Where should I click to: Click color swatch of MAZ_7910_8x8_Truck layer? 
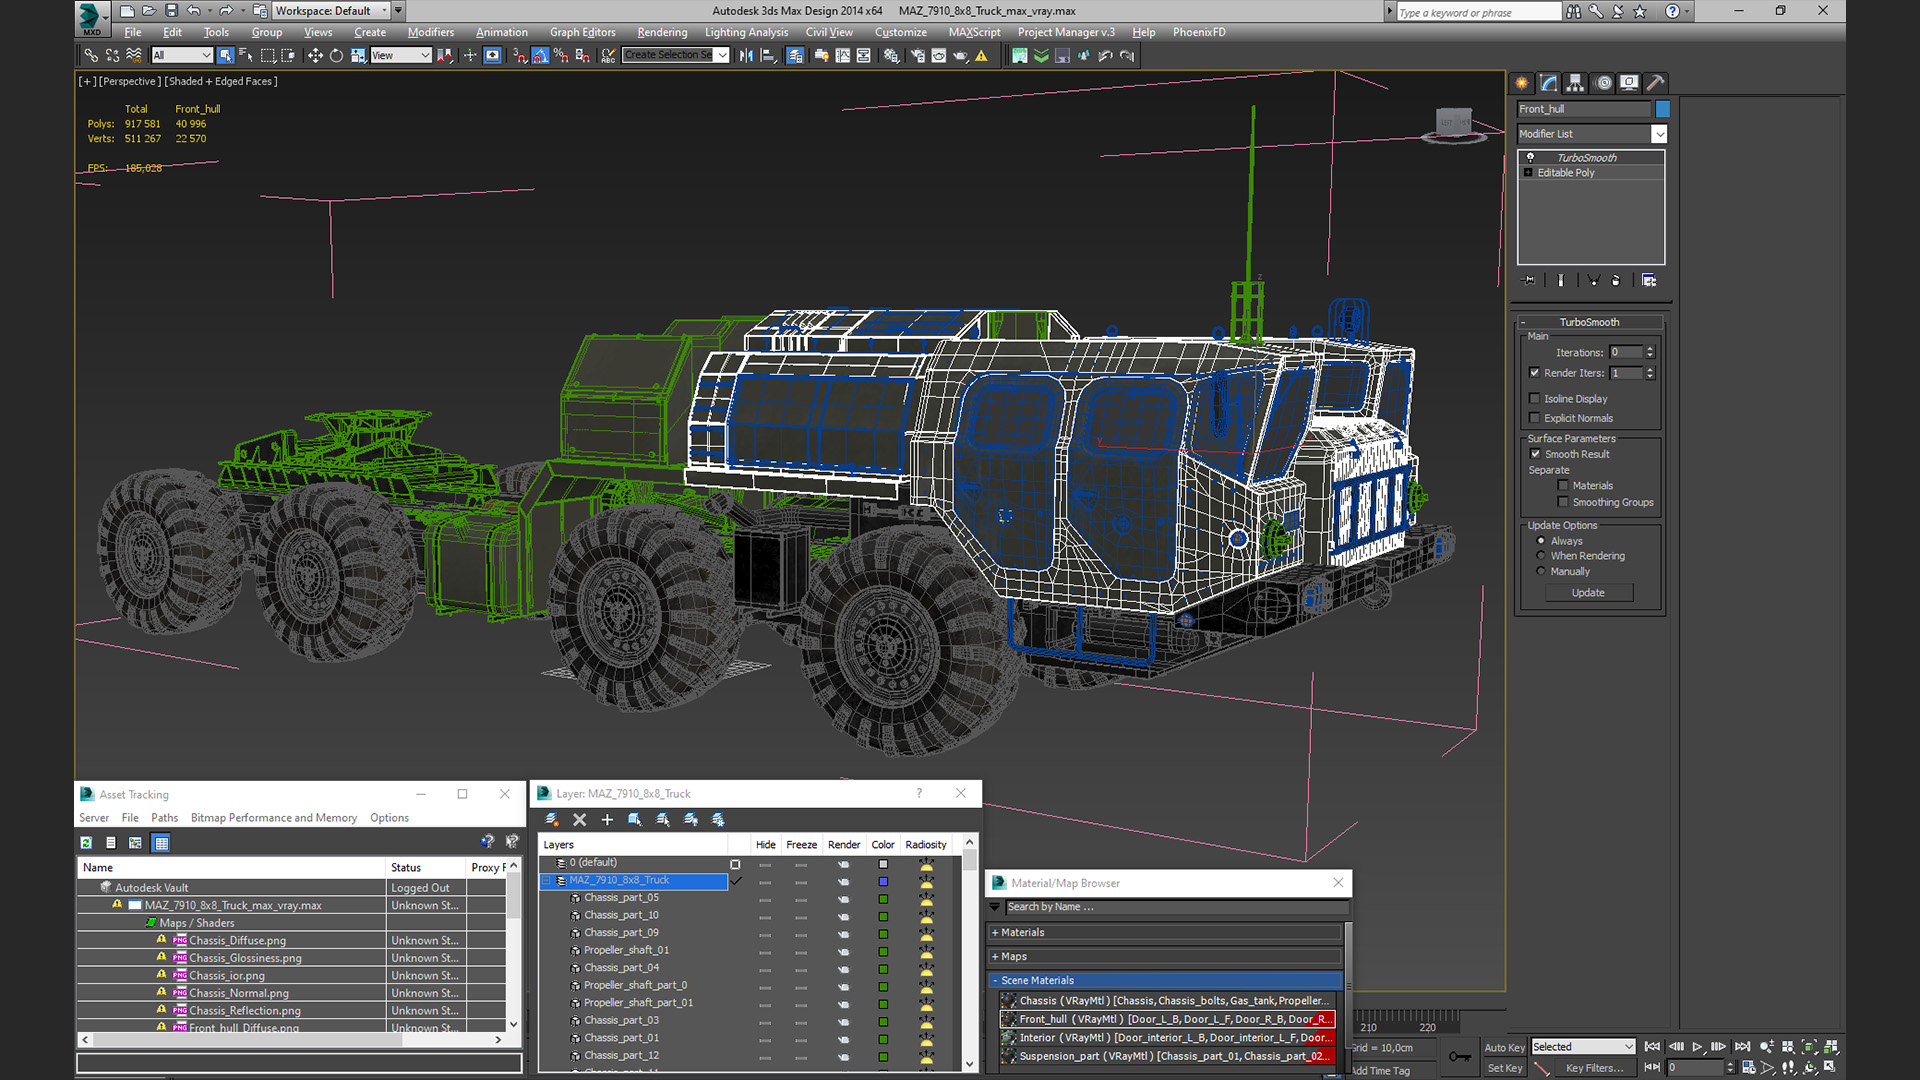(883, 881)
